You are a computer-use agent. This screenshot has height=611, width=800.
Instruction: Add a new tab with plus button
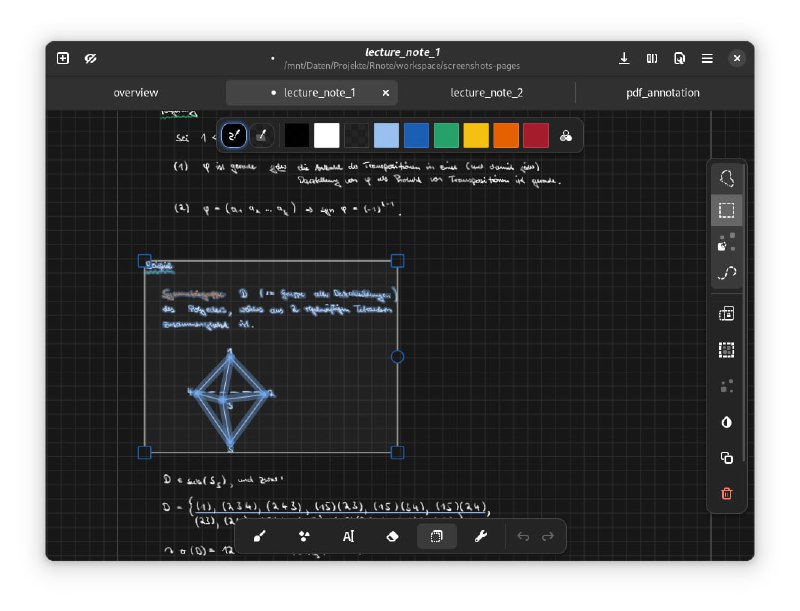click(x=63, y=59)
